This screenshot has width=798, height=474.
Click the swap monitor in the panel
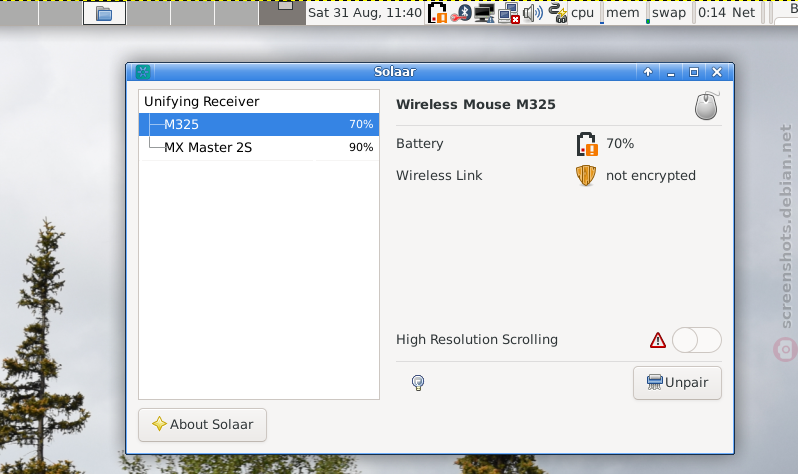(669, 13)
